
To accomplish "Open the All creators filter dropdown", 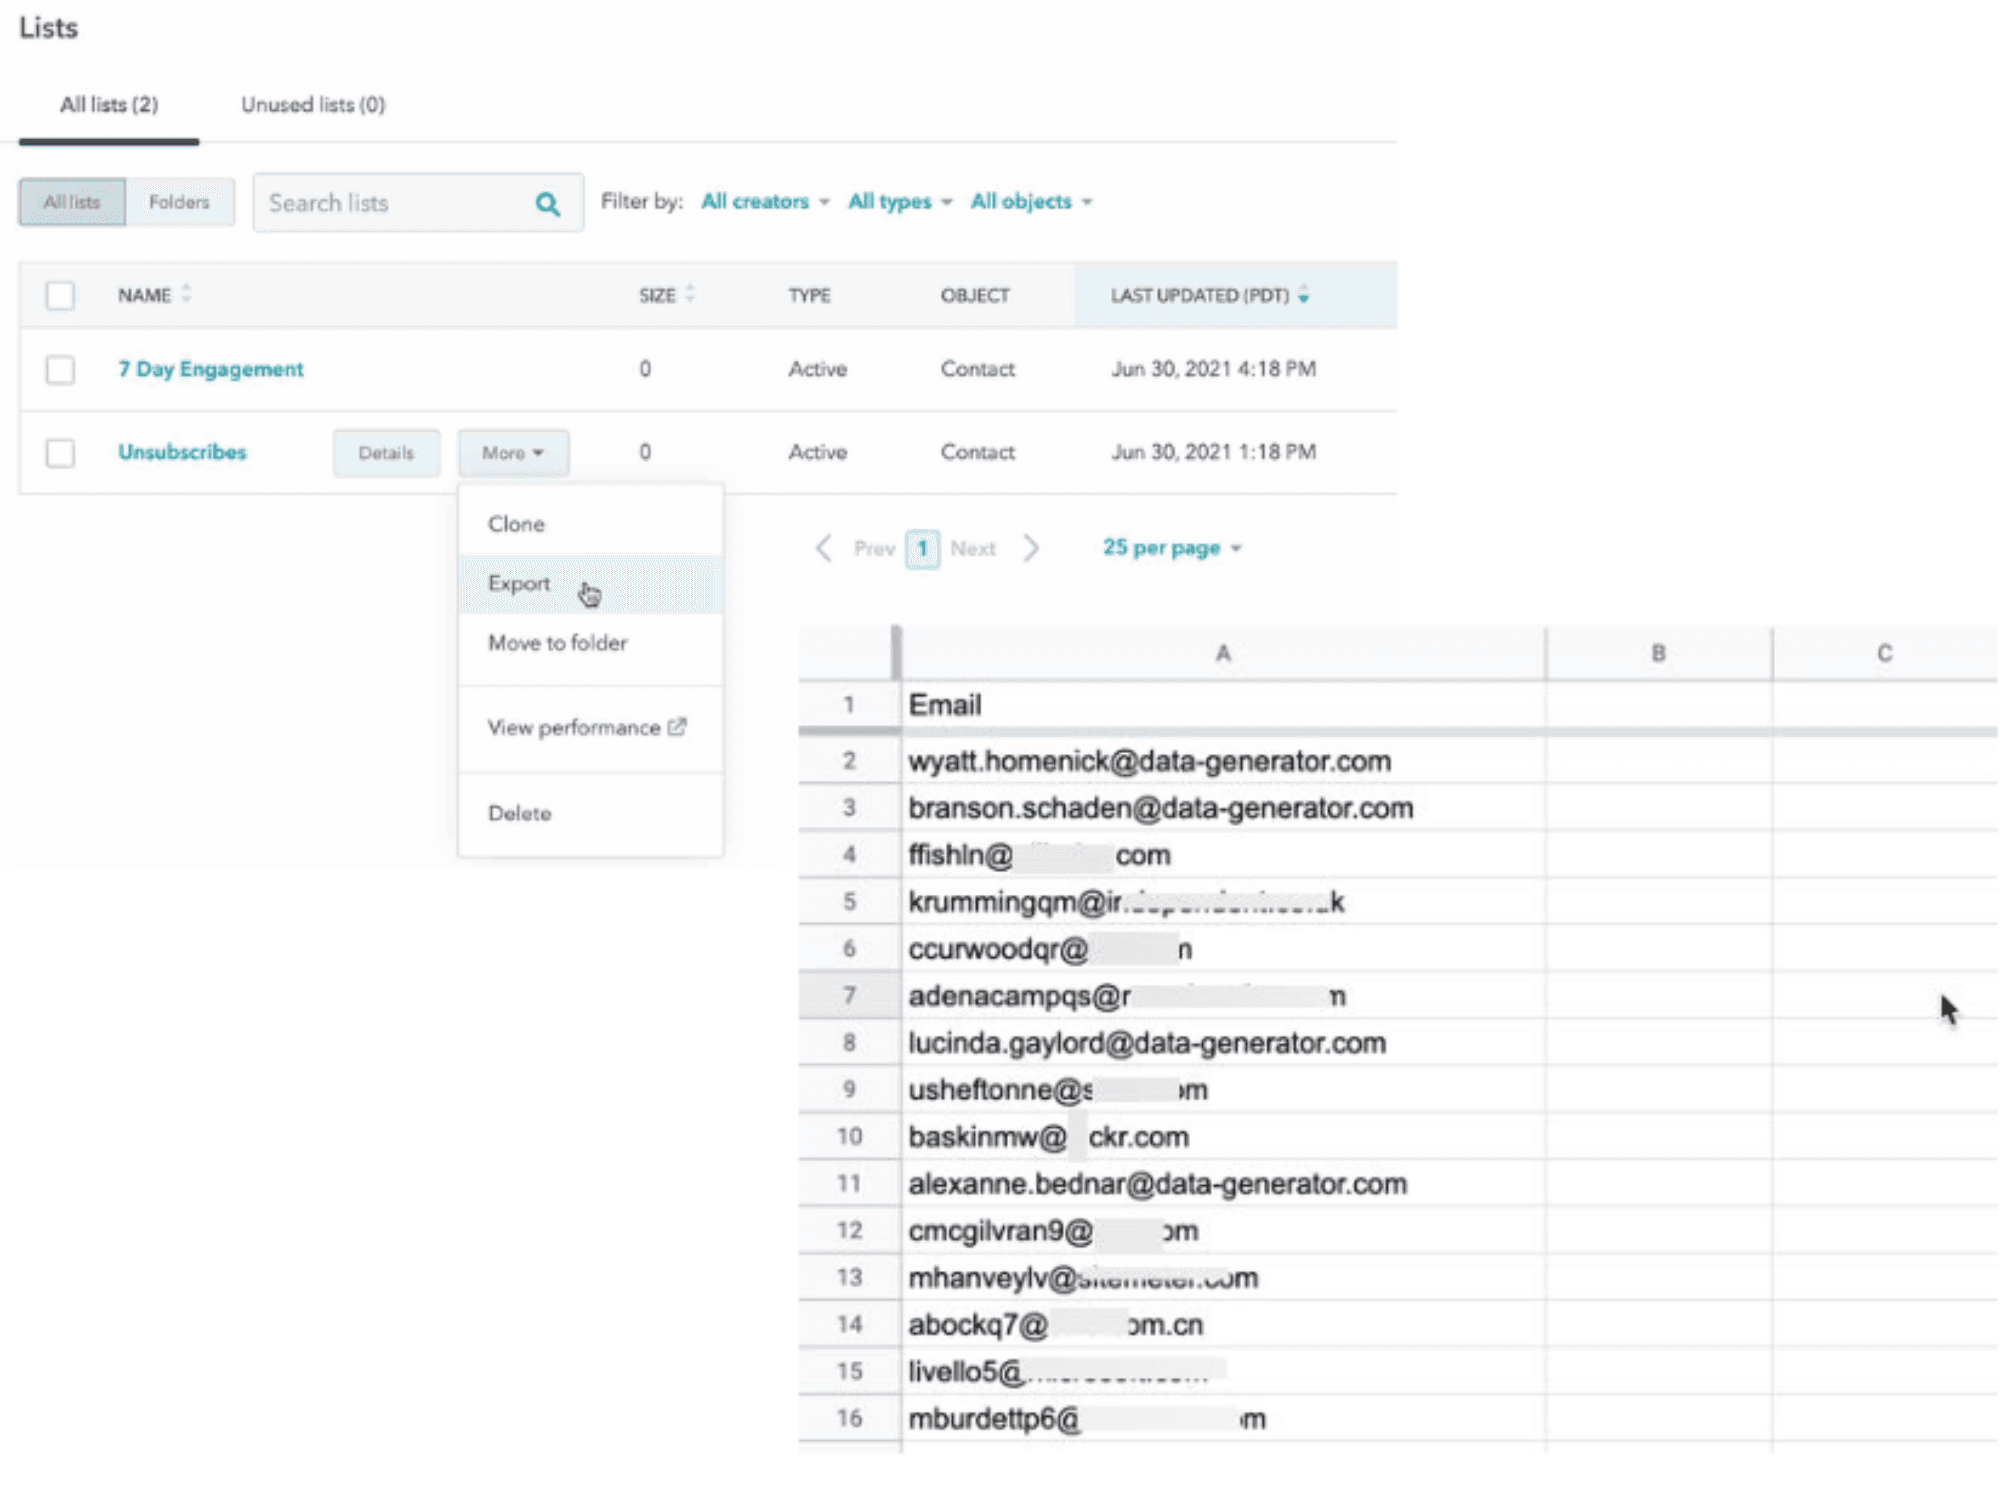I will (765, 201).
